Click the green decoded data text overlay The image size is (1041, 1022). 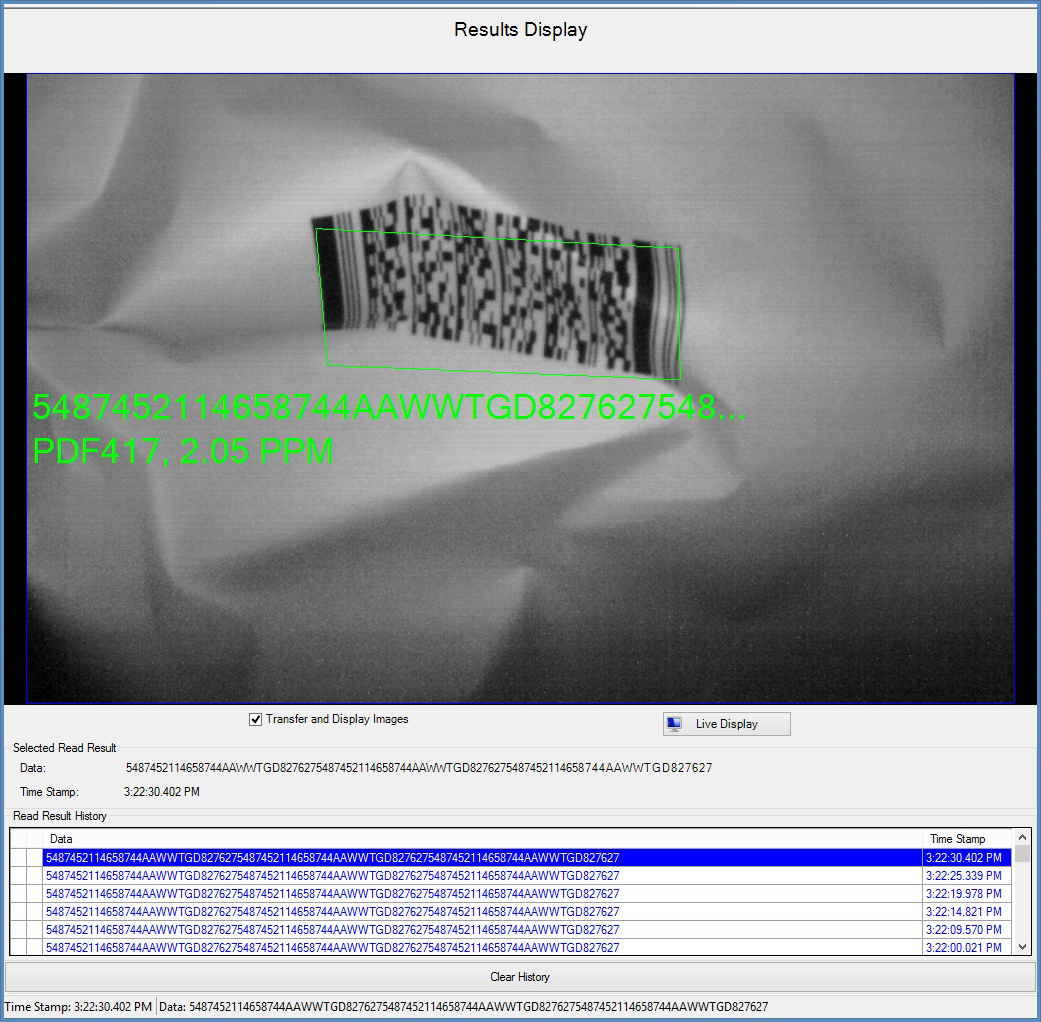click(390, 408)
